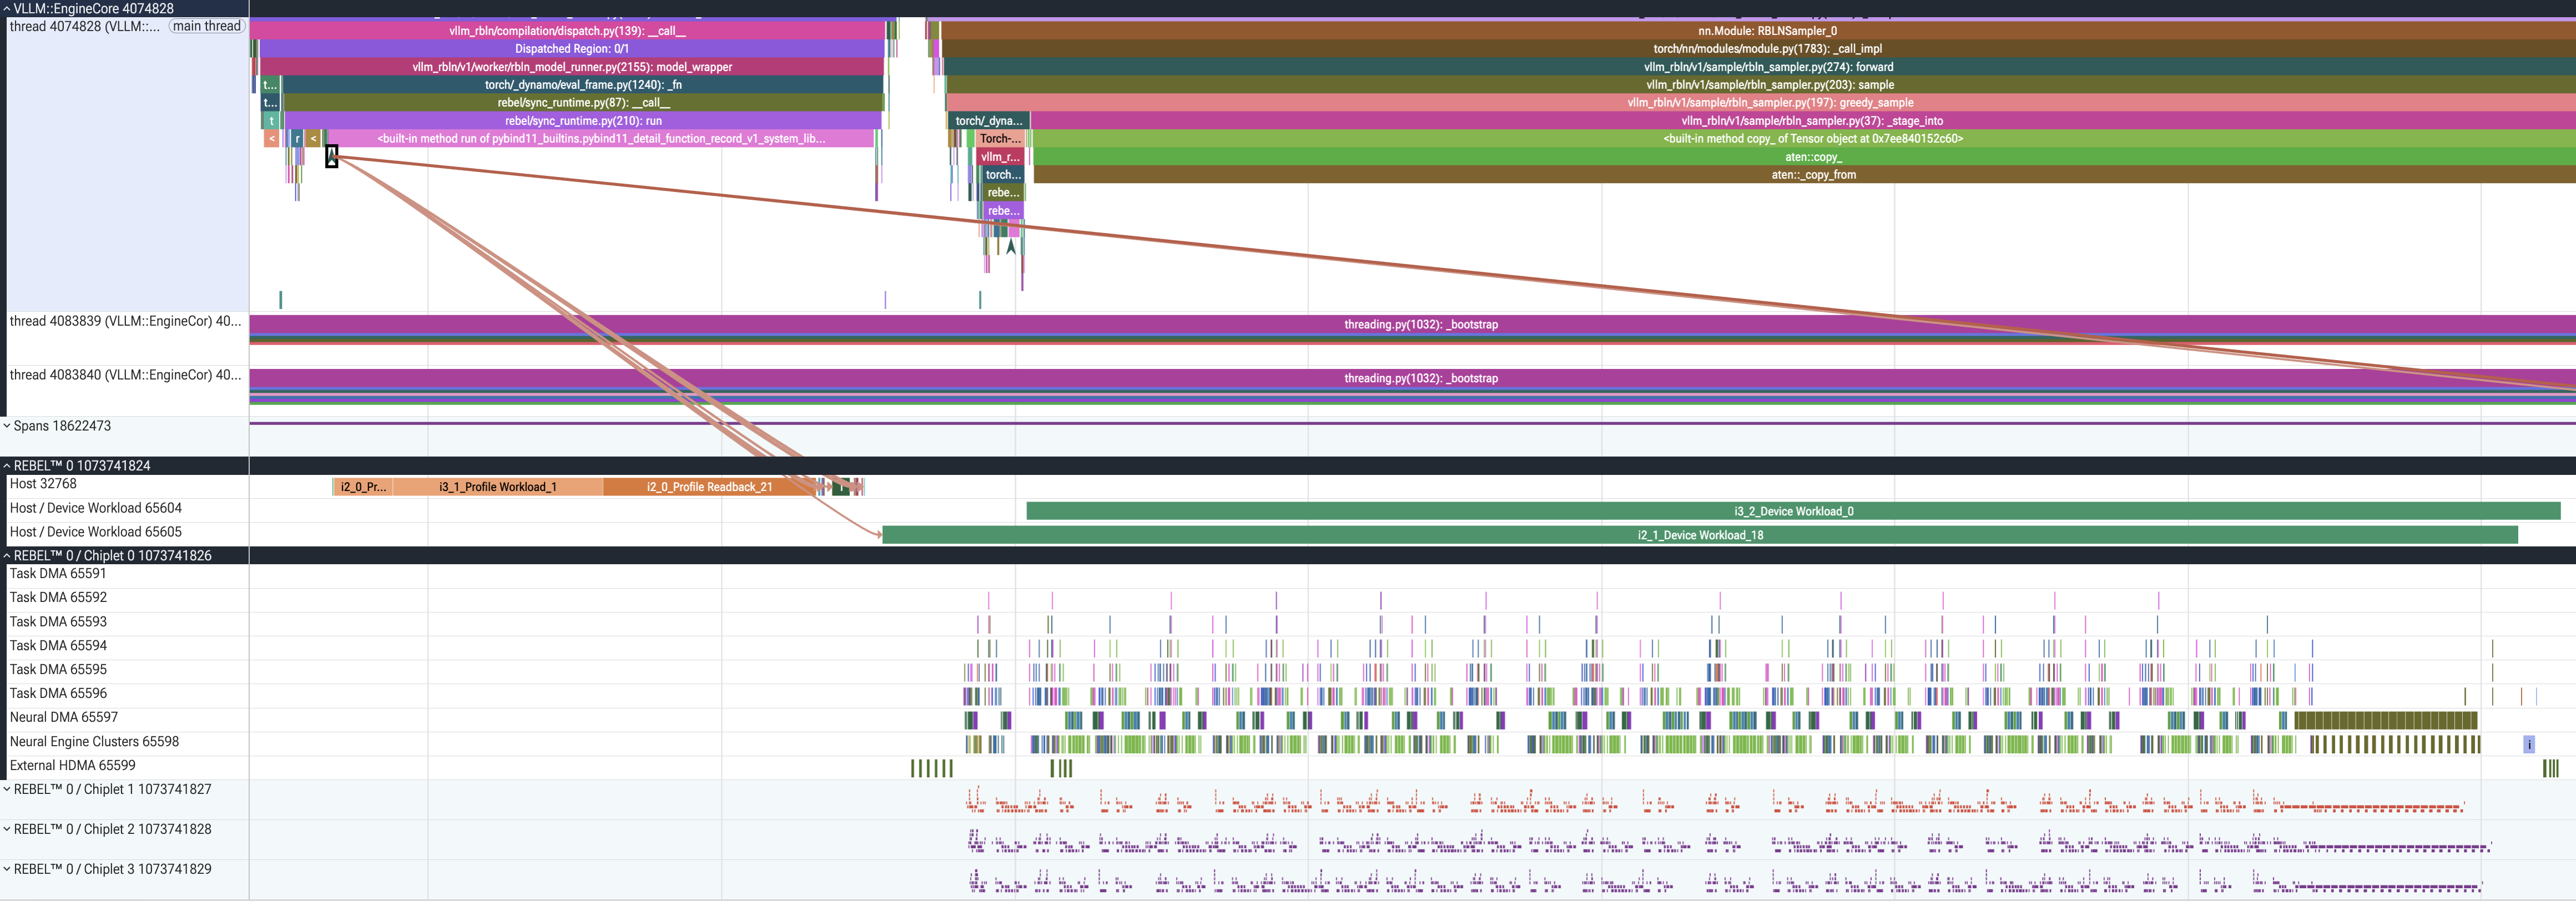The image size is (2576, 901).
Task: Click 'Host / Device Workload 65605' track label
Action: pyautogui.click(x=96, y=532)
